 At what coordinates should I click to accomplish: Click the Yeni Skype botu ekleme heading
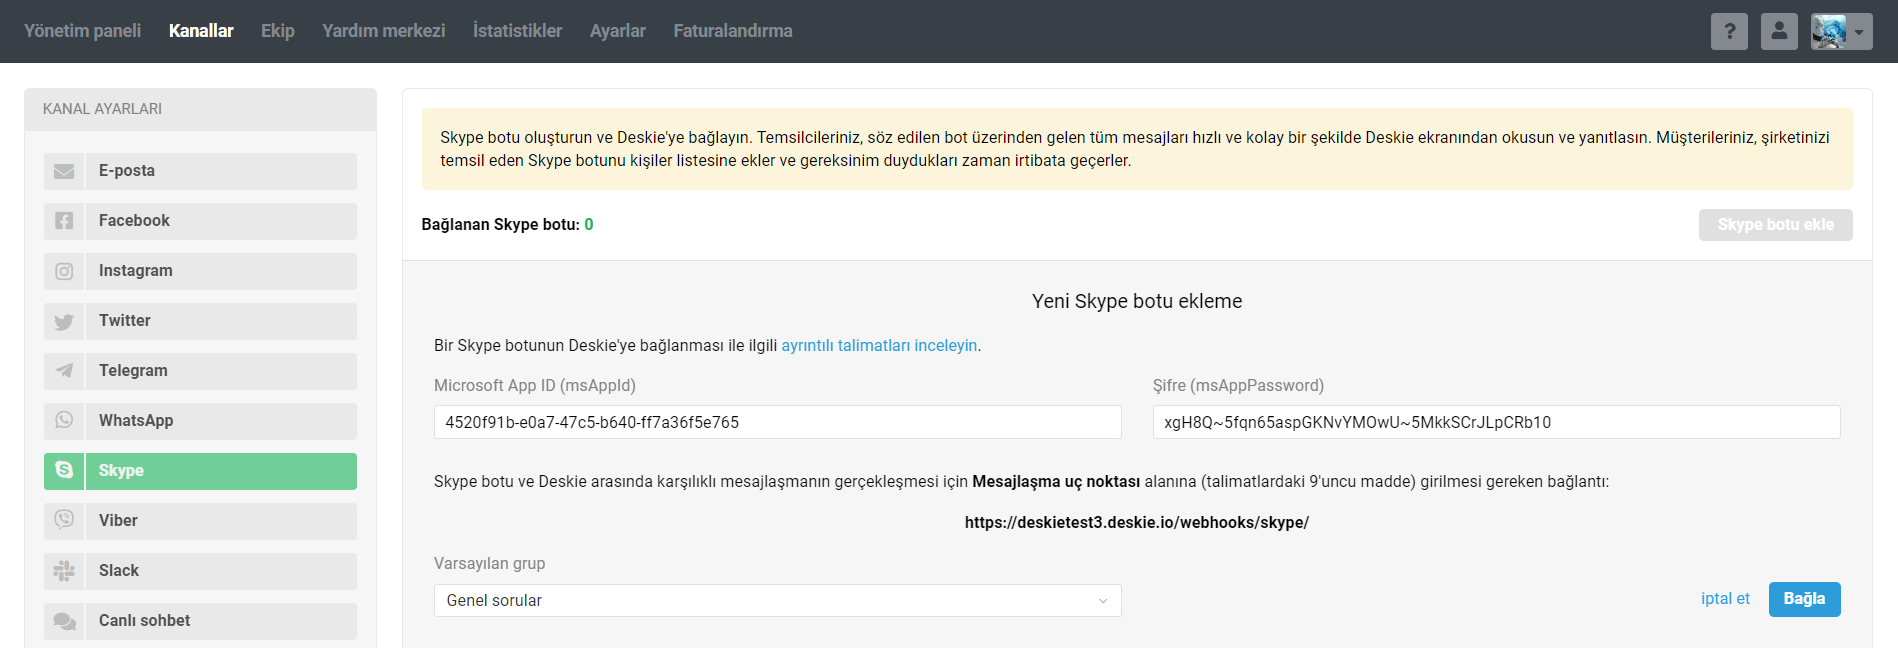(1137, 302)
